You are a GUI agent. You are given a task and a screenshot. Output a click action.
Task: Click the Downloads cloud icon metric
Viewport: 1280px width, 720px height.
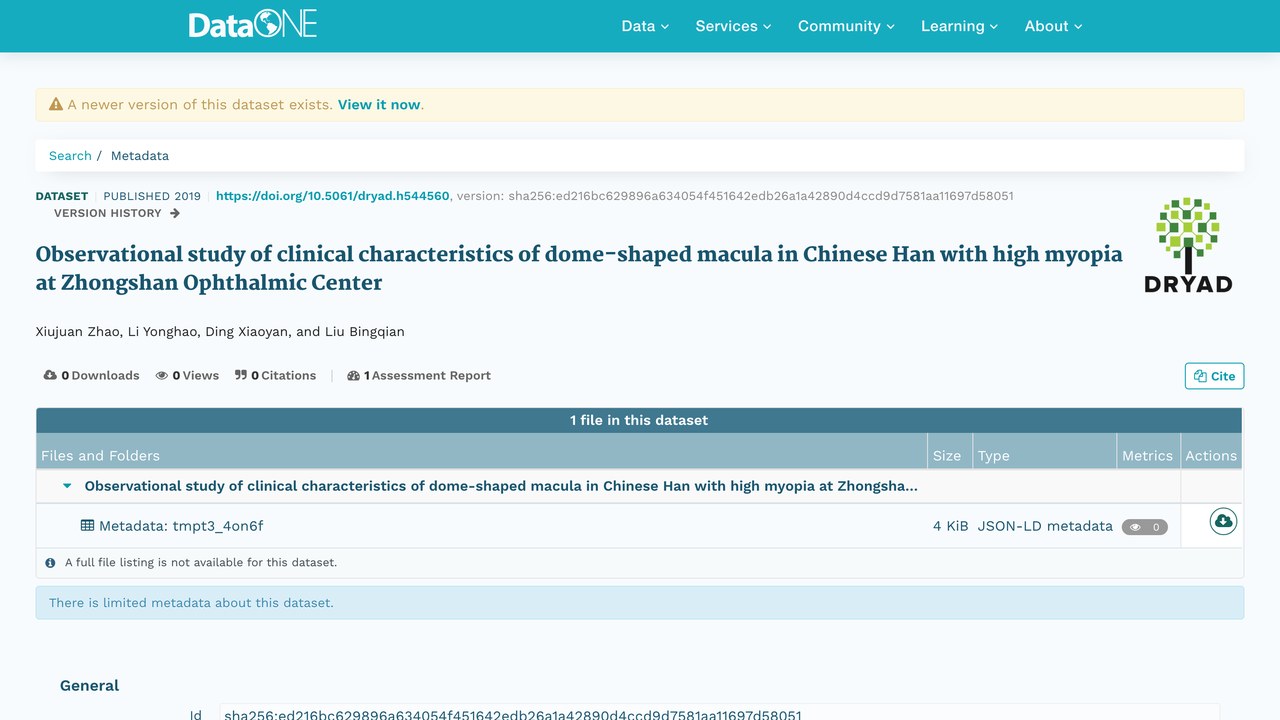click(50, 375)
